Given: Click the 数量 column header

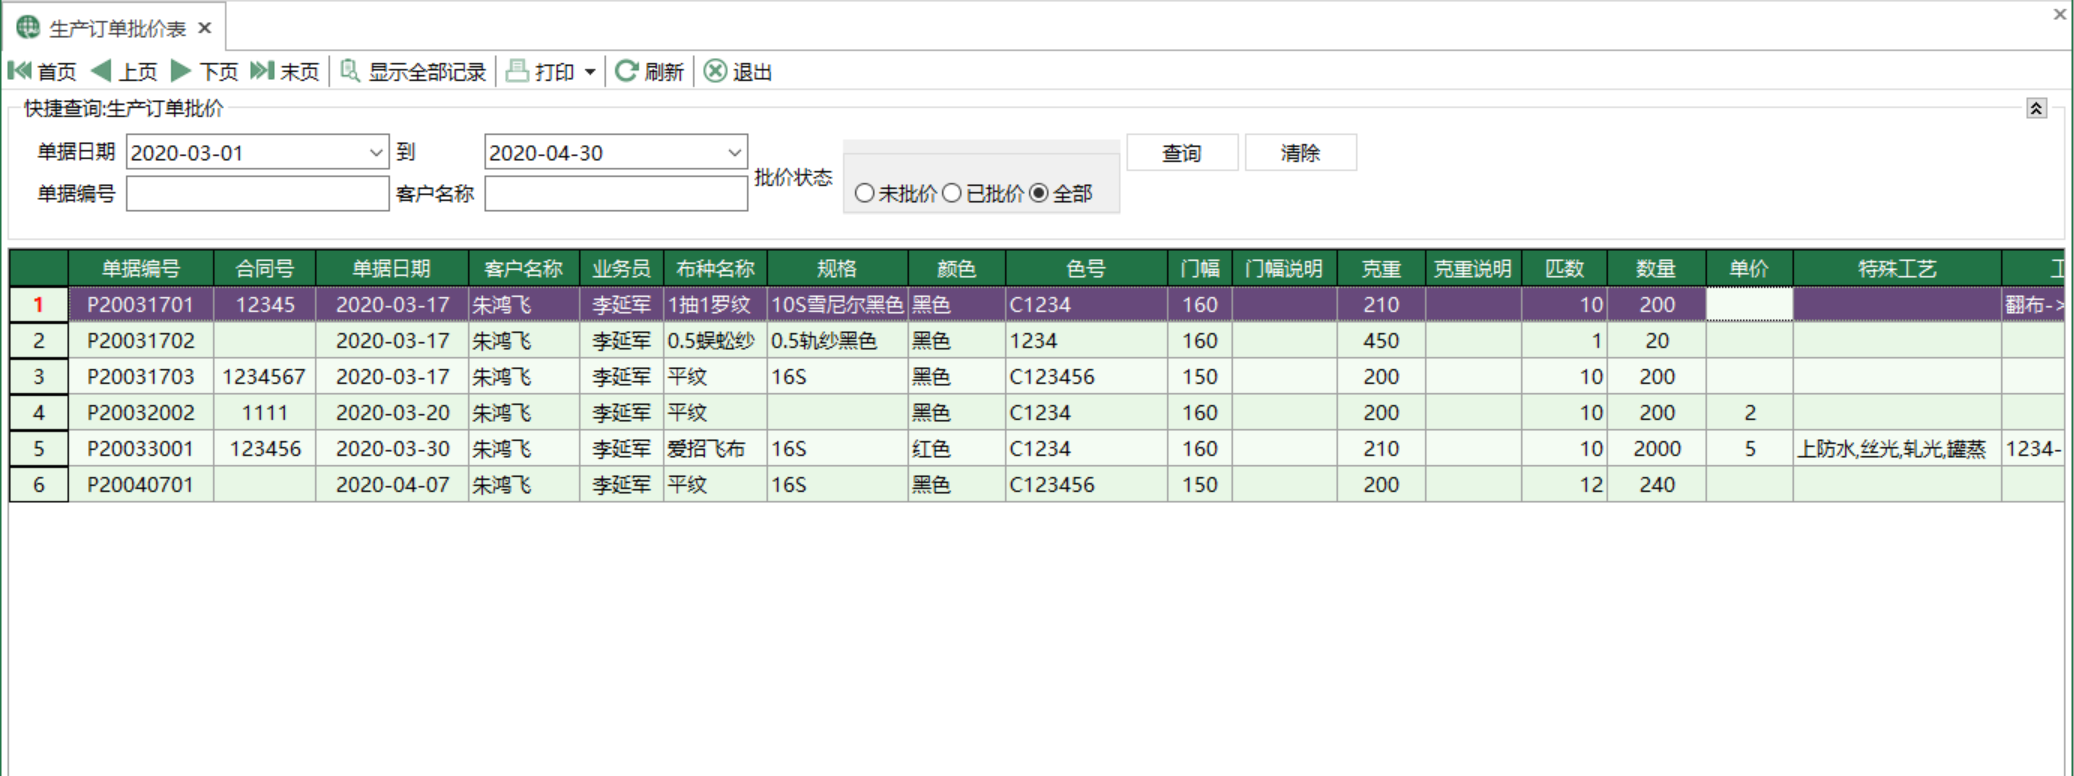Looking at the screenshot, I should coord(1657,268).
